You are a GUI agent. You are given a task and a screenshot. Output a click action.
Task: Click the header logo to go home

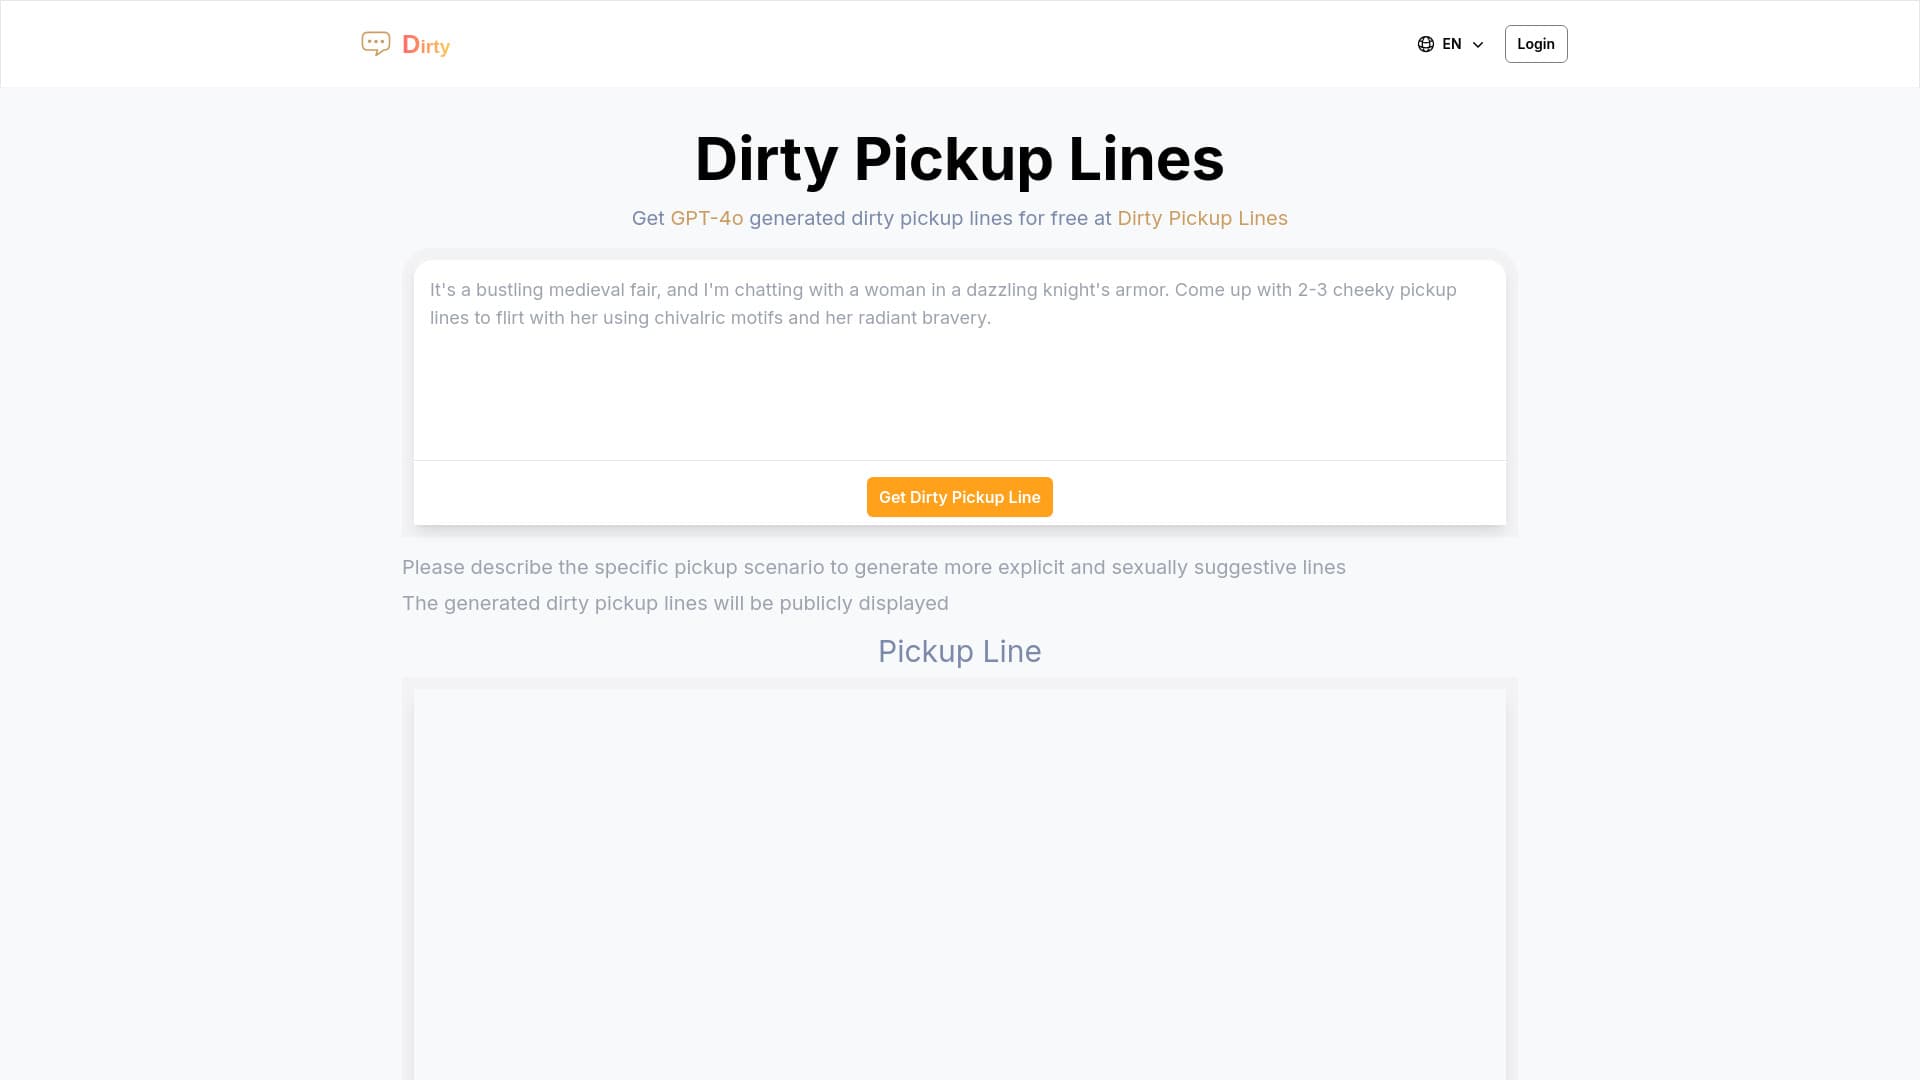point(404,43)
